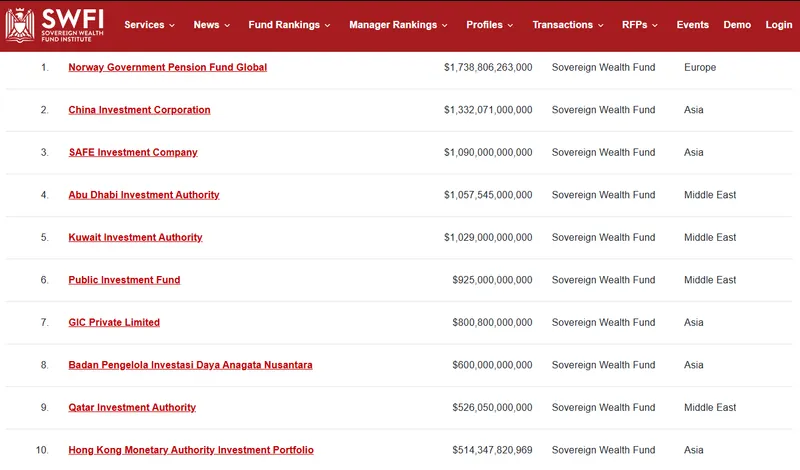800x470 pixels.
Task: Click Sovereign Wealth Fund type in GIC row
Action: pyautogui.click(x=603, y=323)
